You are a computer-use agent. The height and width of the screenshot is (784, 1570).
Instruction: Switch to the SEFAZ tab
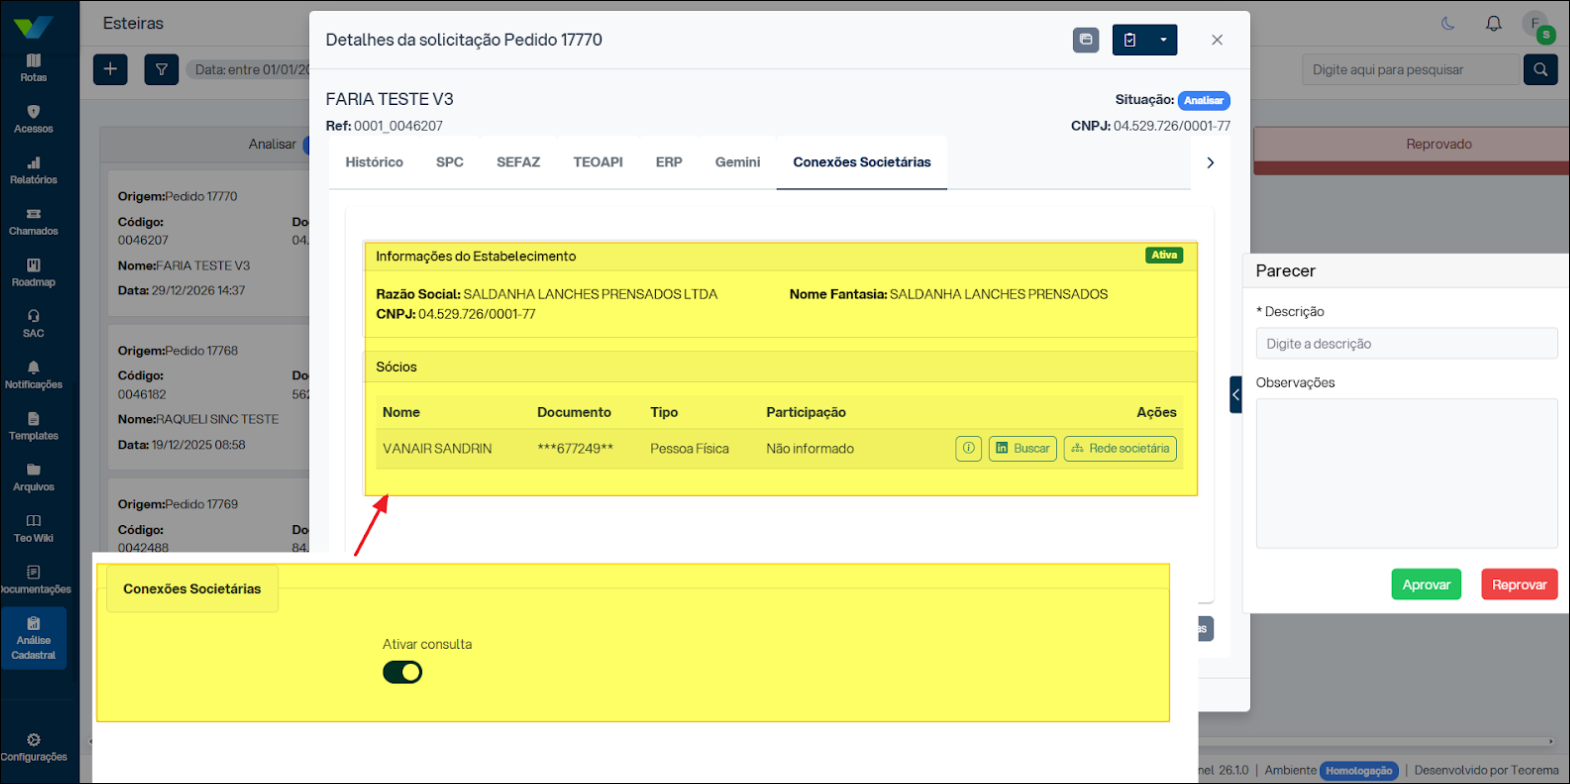tap(518, 162)
